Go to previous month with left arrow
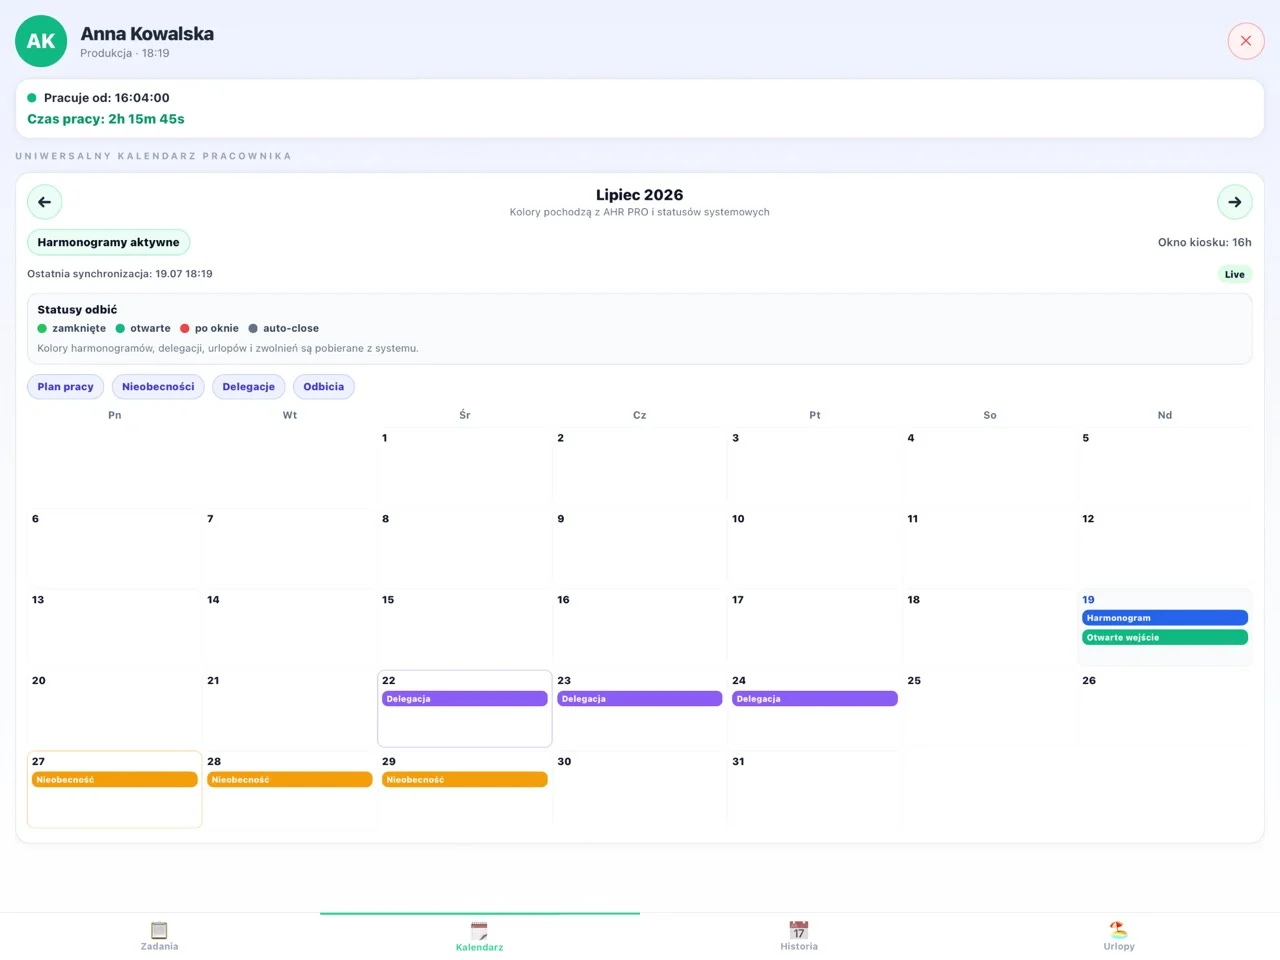 [x=44, y=202]
